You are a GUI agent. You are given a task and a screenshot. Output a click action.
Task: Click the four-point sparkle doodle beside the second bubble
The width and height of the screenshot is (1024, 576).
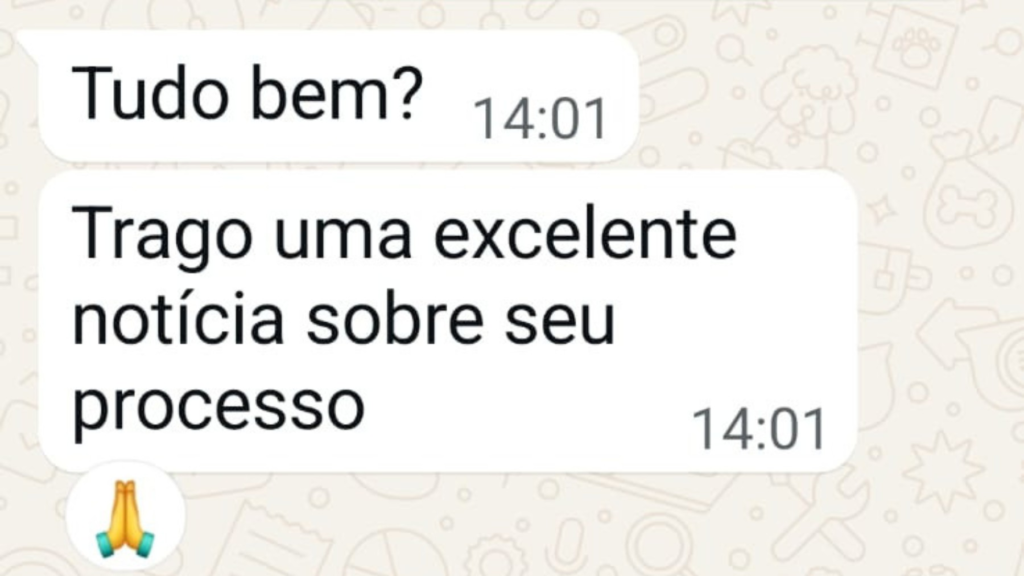[x=882, y=208]
